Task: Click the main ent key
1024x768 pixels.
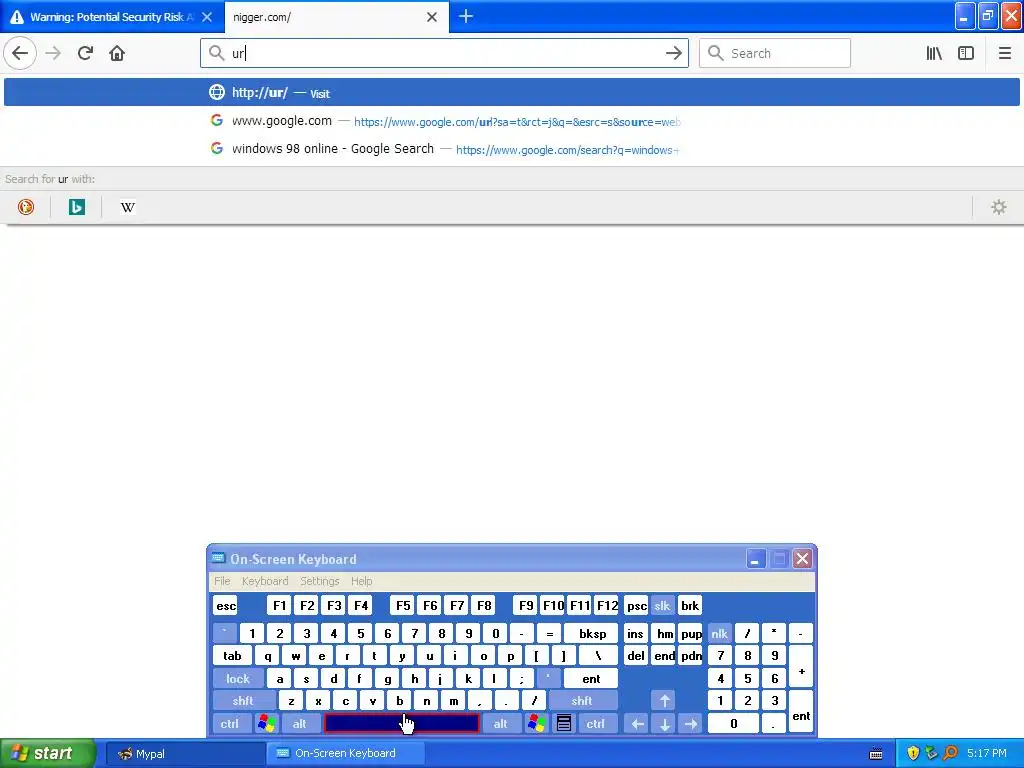Action: coord(591,679)
